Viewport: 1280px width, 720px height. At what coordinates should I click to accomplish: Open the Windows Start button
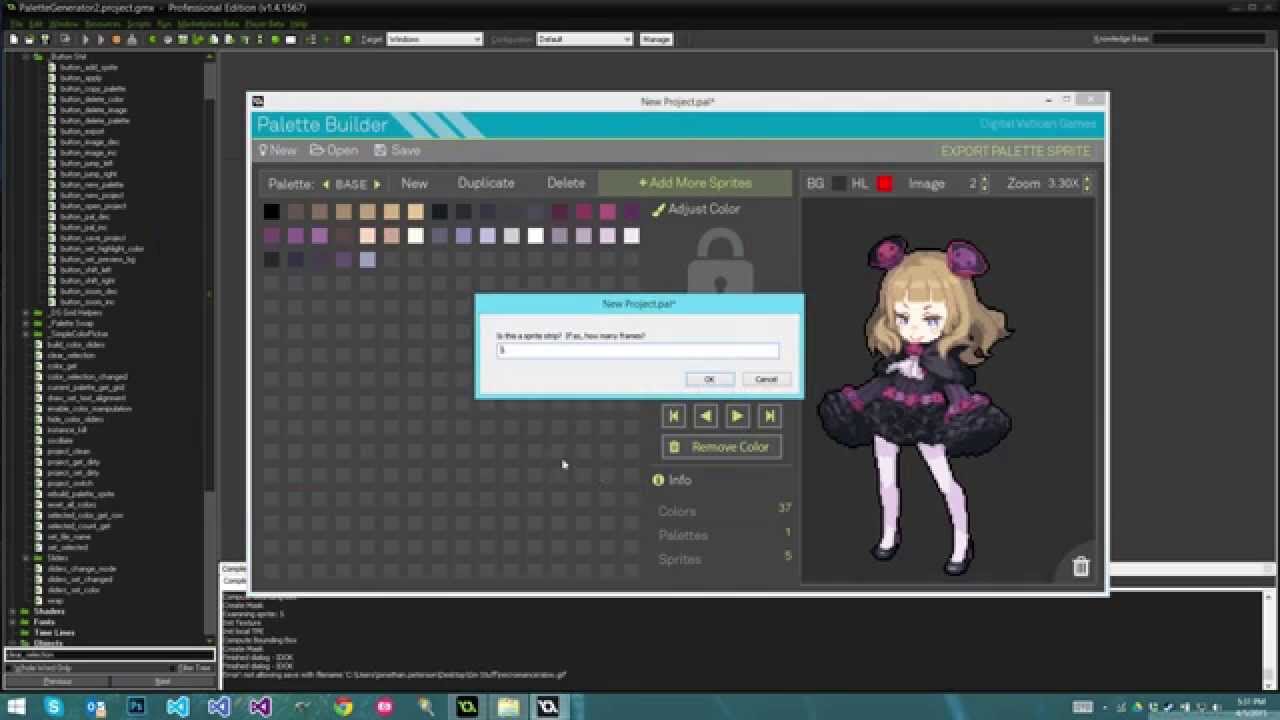tap(18, 707)
